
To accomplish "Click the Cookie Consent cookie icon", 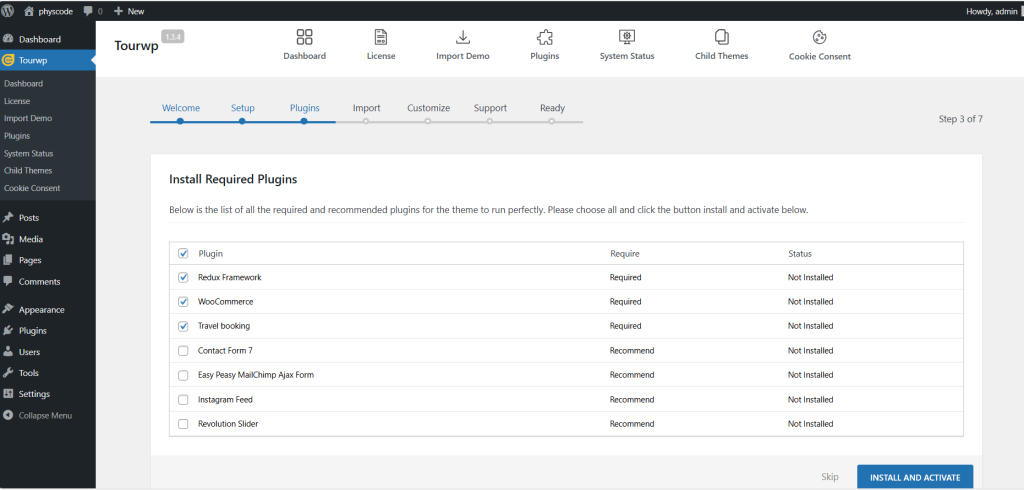I will [820, 37].
